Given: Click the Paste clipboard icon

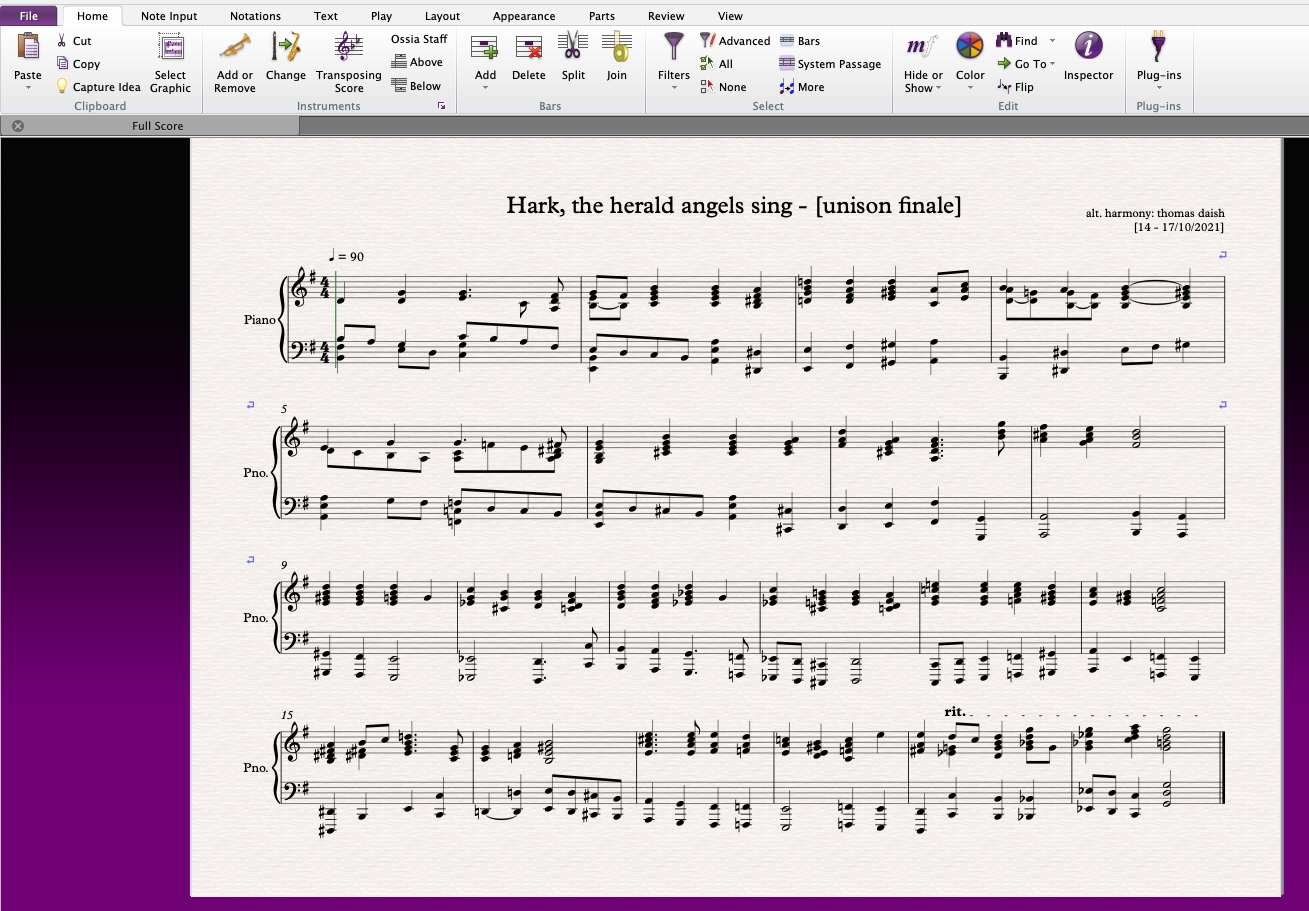Looking at the screenshot, I should pos(28,48).
